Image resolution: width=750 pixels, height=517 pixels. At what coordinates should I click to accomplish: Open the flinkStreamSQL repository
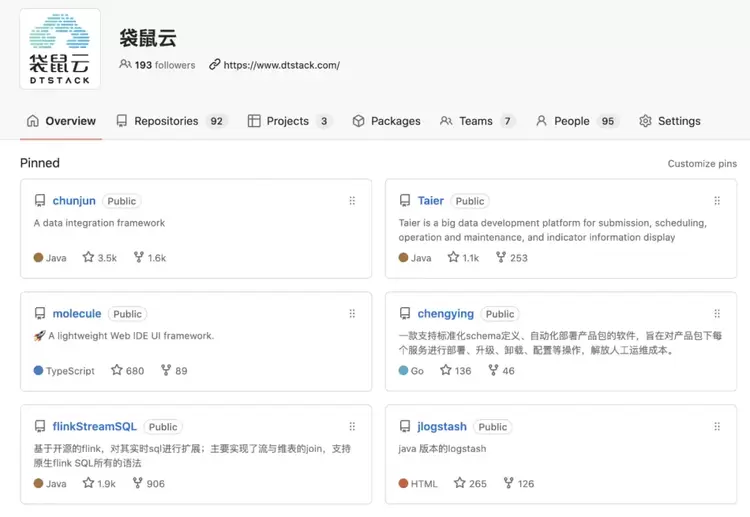[x=94, y=427]
